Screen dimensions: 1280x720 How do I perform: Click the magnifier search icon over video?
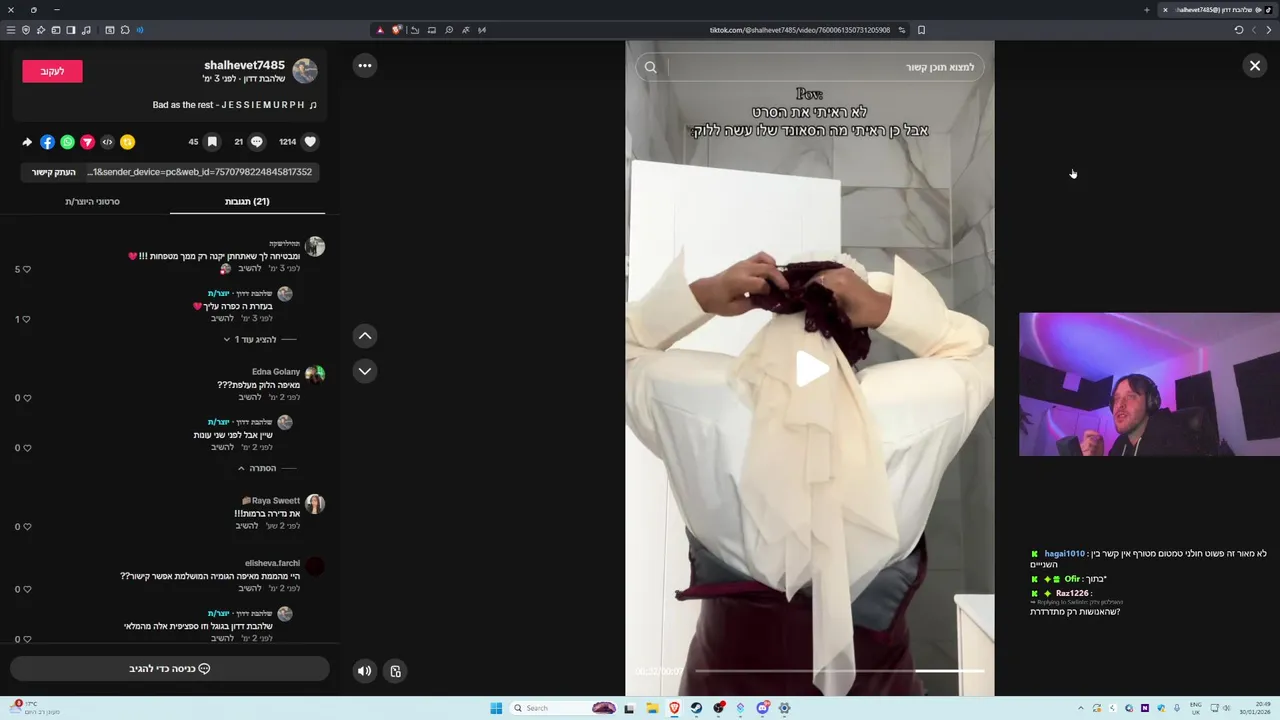pos(651,67)
